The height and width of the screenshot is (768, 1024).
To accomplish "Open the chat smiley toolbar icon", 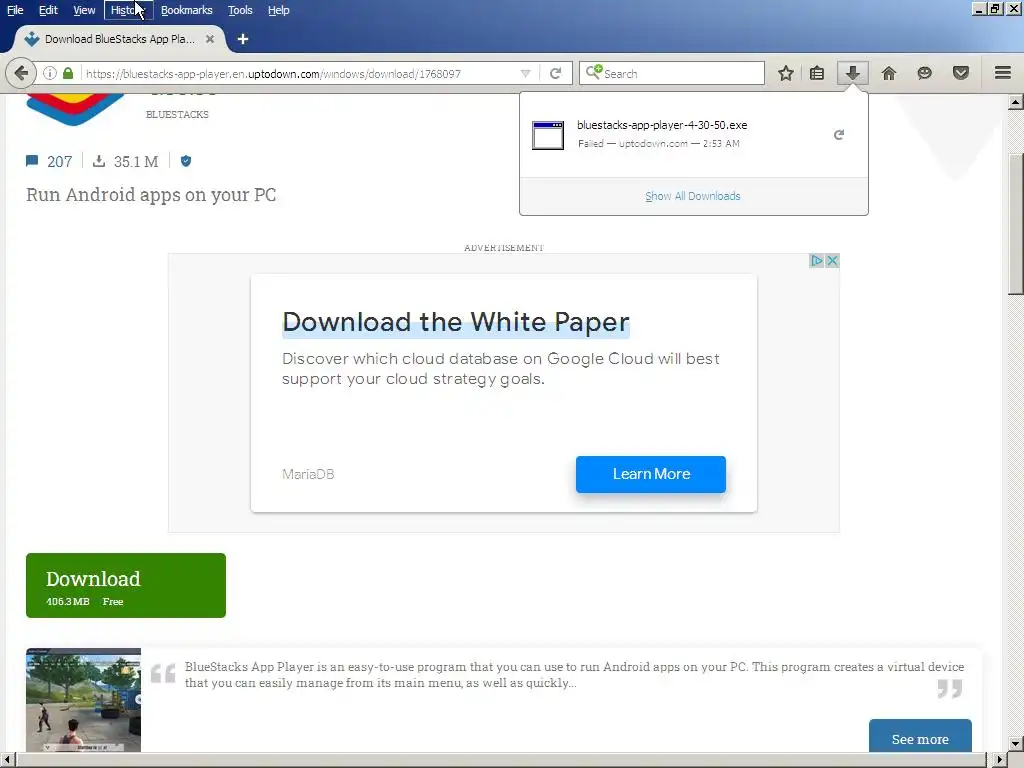I will (x=924, y=73).
